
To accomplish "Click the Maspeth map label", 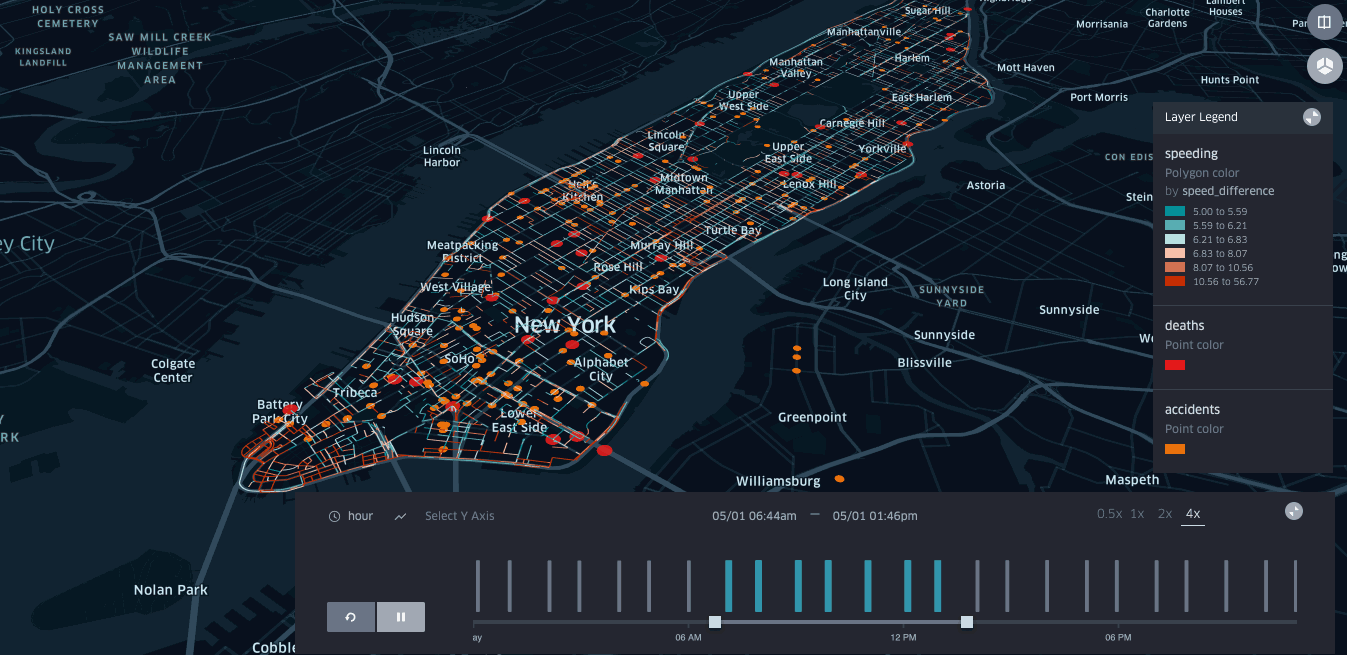I will (1133, 480).
